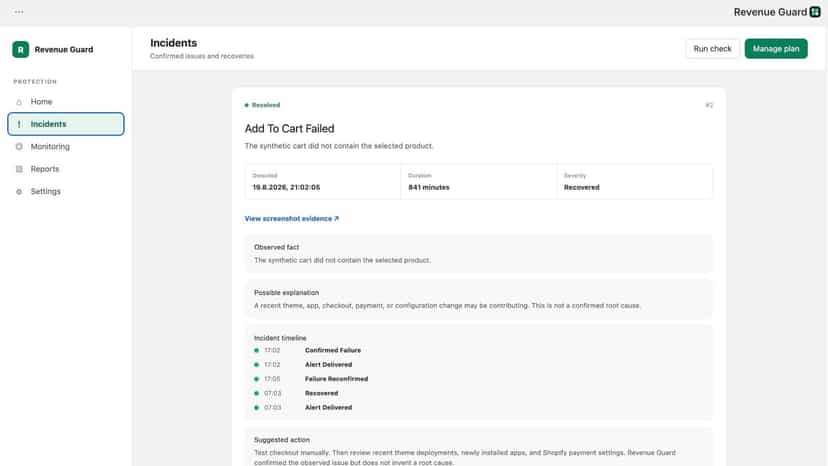
Task: Click the Monitoring circle icon
Action: click(19, 146)
